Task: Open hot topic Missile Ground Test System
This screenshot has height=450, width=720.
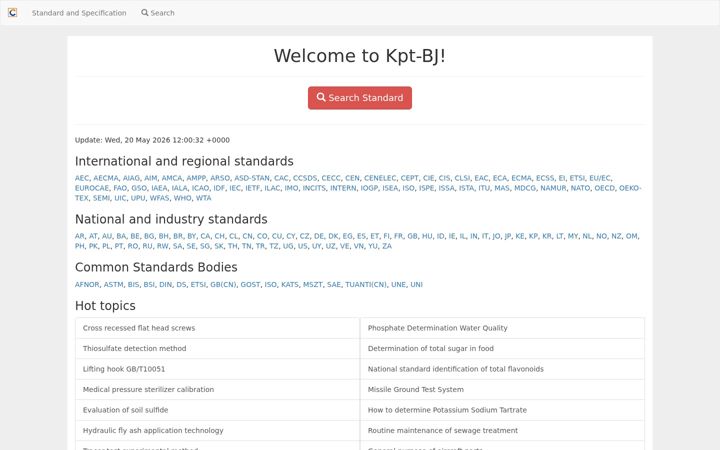Action: (x=416, y=389)
